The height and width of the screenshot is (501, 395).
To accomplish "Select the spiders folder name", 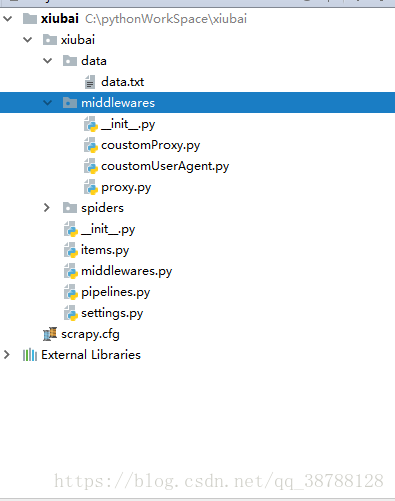I will (x=102, y=208).
